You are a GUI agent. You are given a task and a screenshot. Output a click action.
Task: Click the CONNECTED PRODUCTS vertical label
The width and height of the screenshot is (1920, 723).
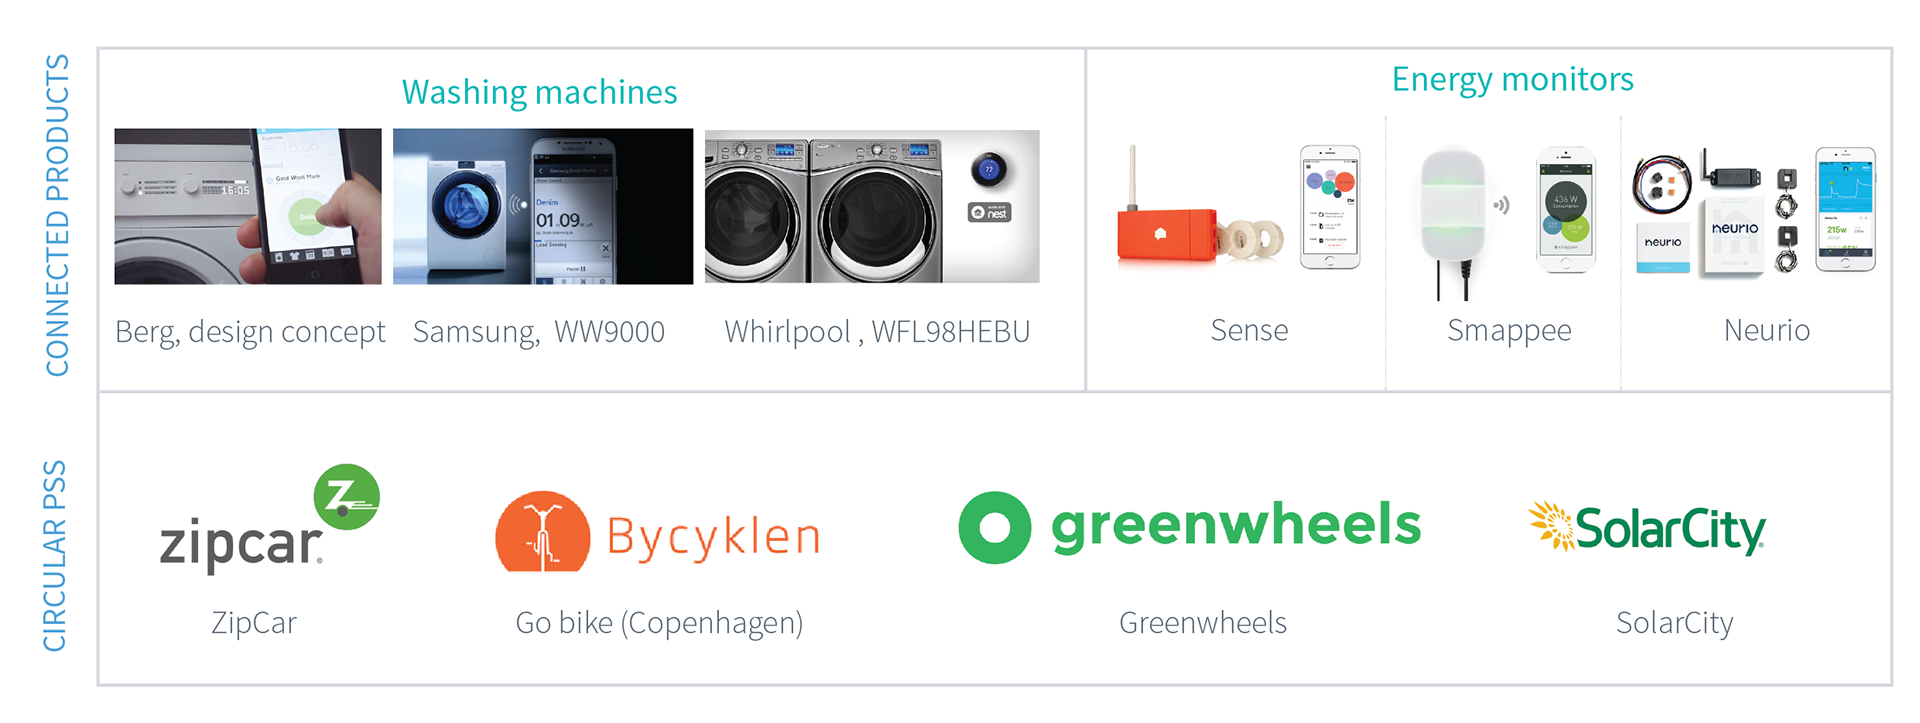pyautogui.click(x=57, y=215)
